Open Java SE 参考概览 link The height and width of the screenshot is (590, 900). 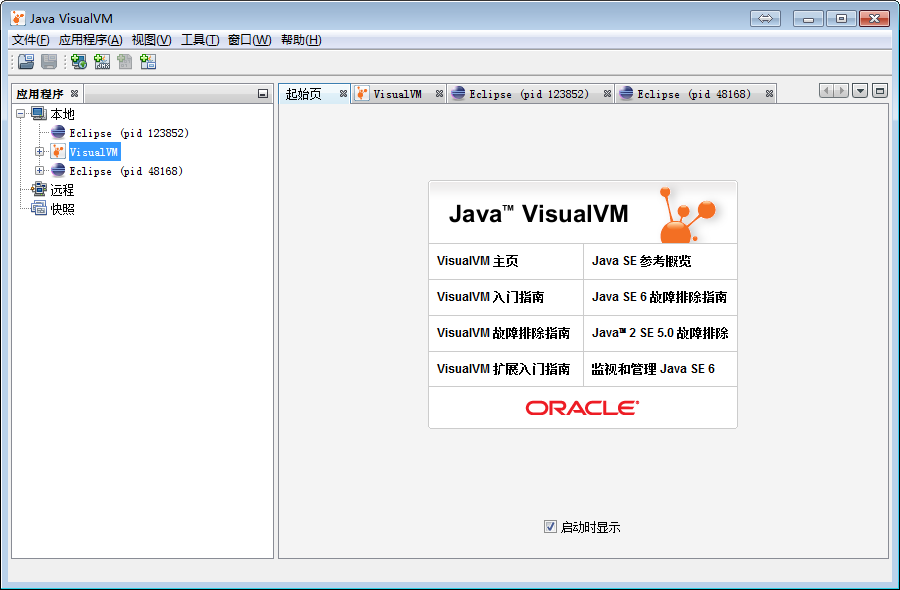[x=642, y=261]
